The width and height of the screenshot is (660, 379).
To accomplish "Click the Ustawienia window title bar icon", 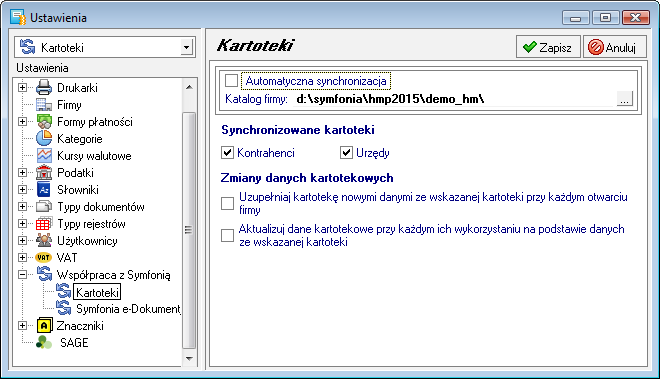I will [x=18, y=18].
